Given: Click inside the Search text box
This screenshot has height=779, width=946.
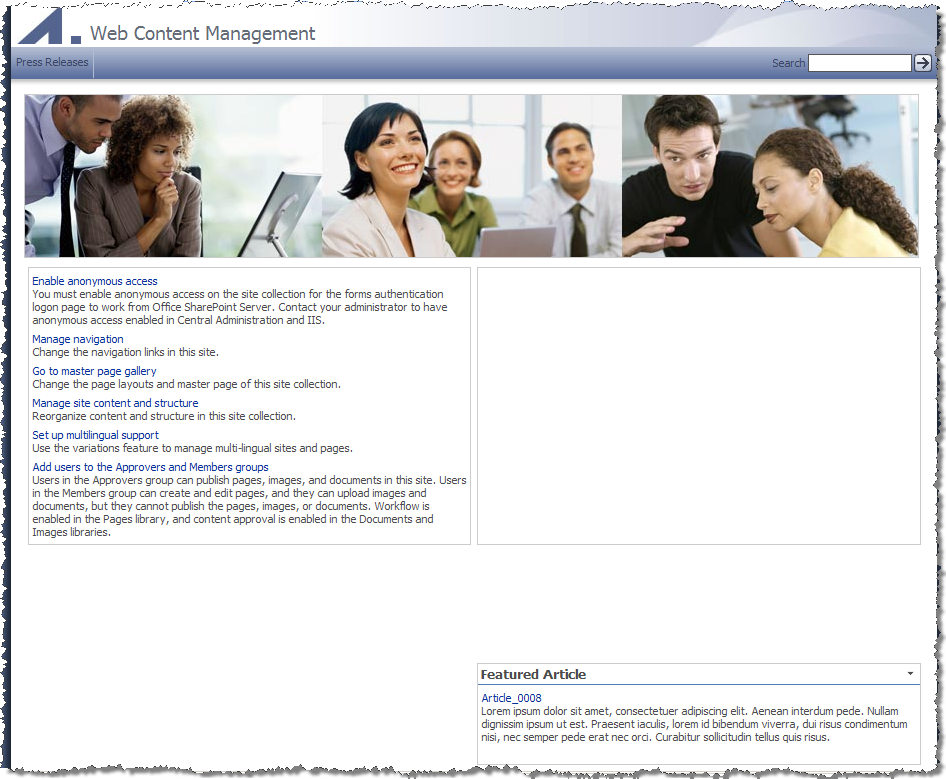Looking at the screenshot, I should pyautogui.click(x=859, y=63).
